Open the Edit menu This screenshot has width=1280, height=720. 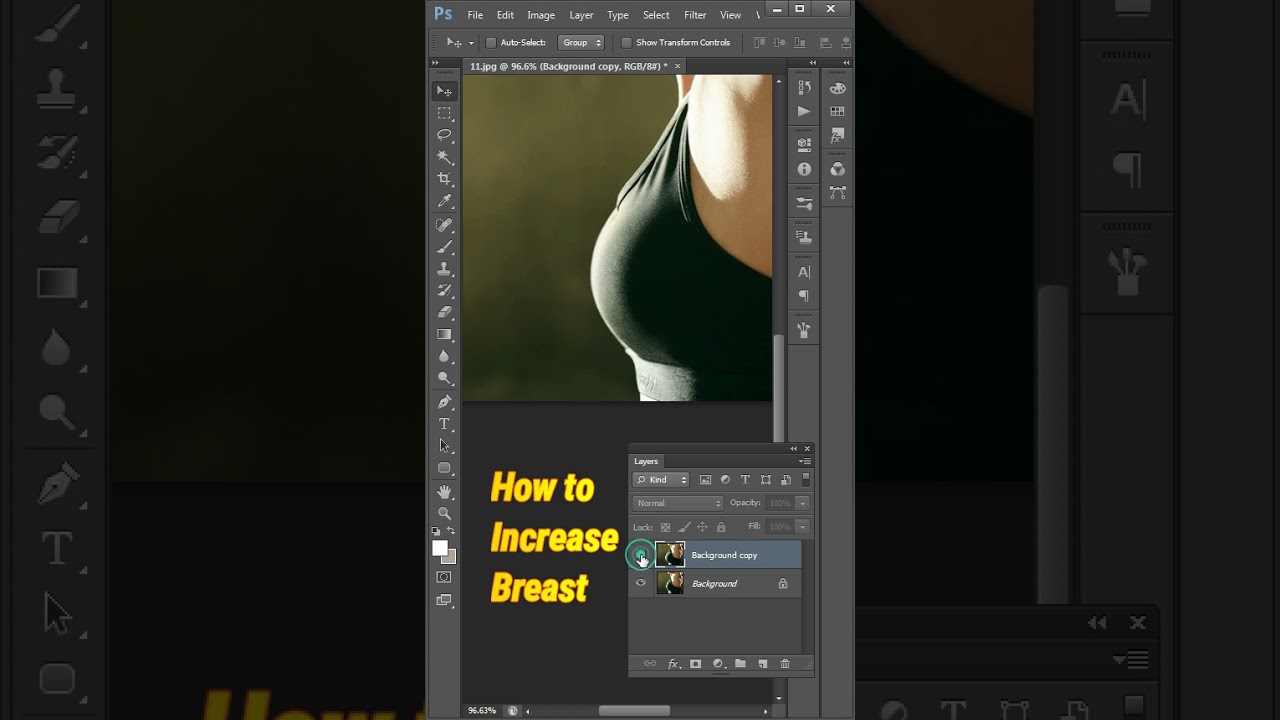click(x=505, y=15)
